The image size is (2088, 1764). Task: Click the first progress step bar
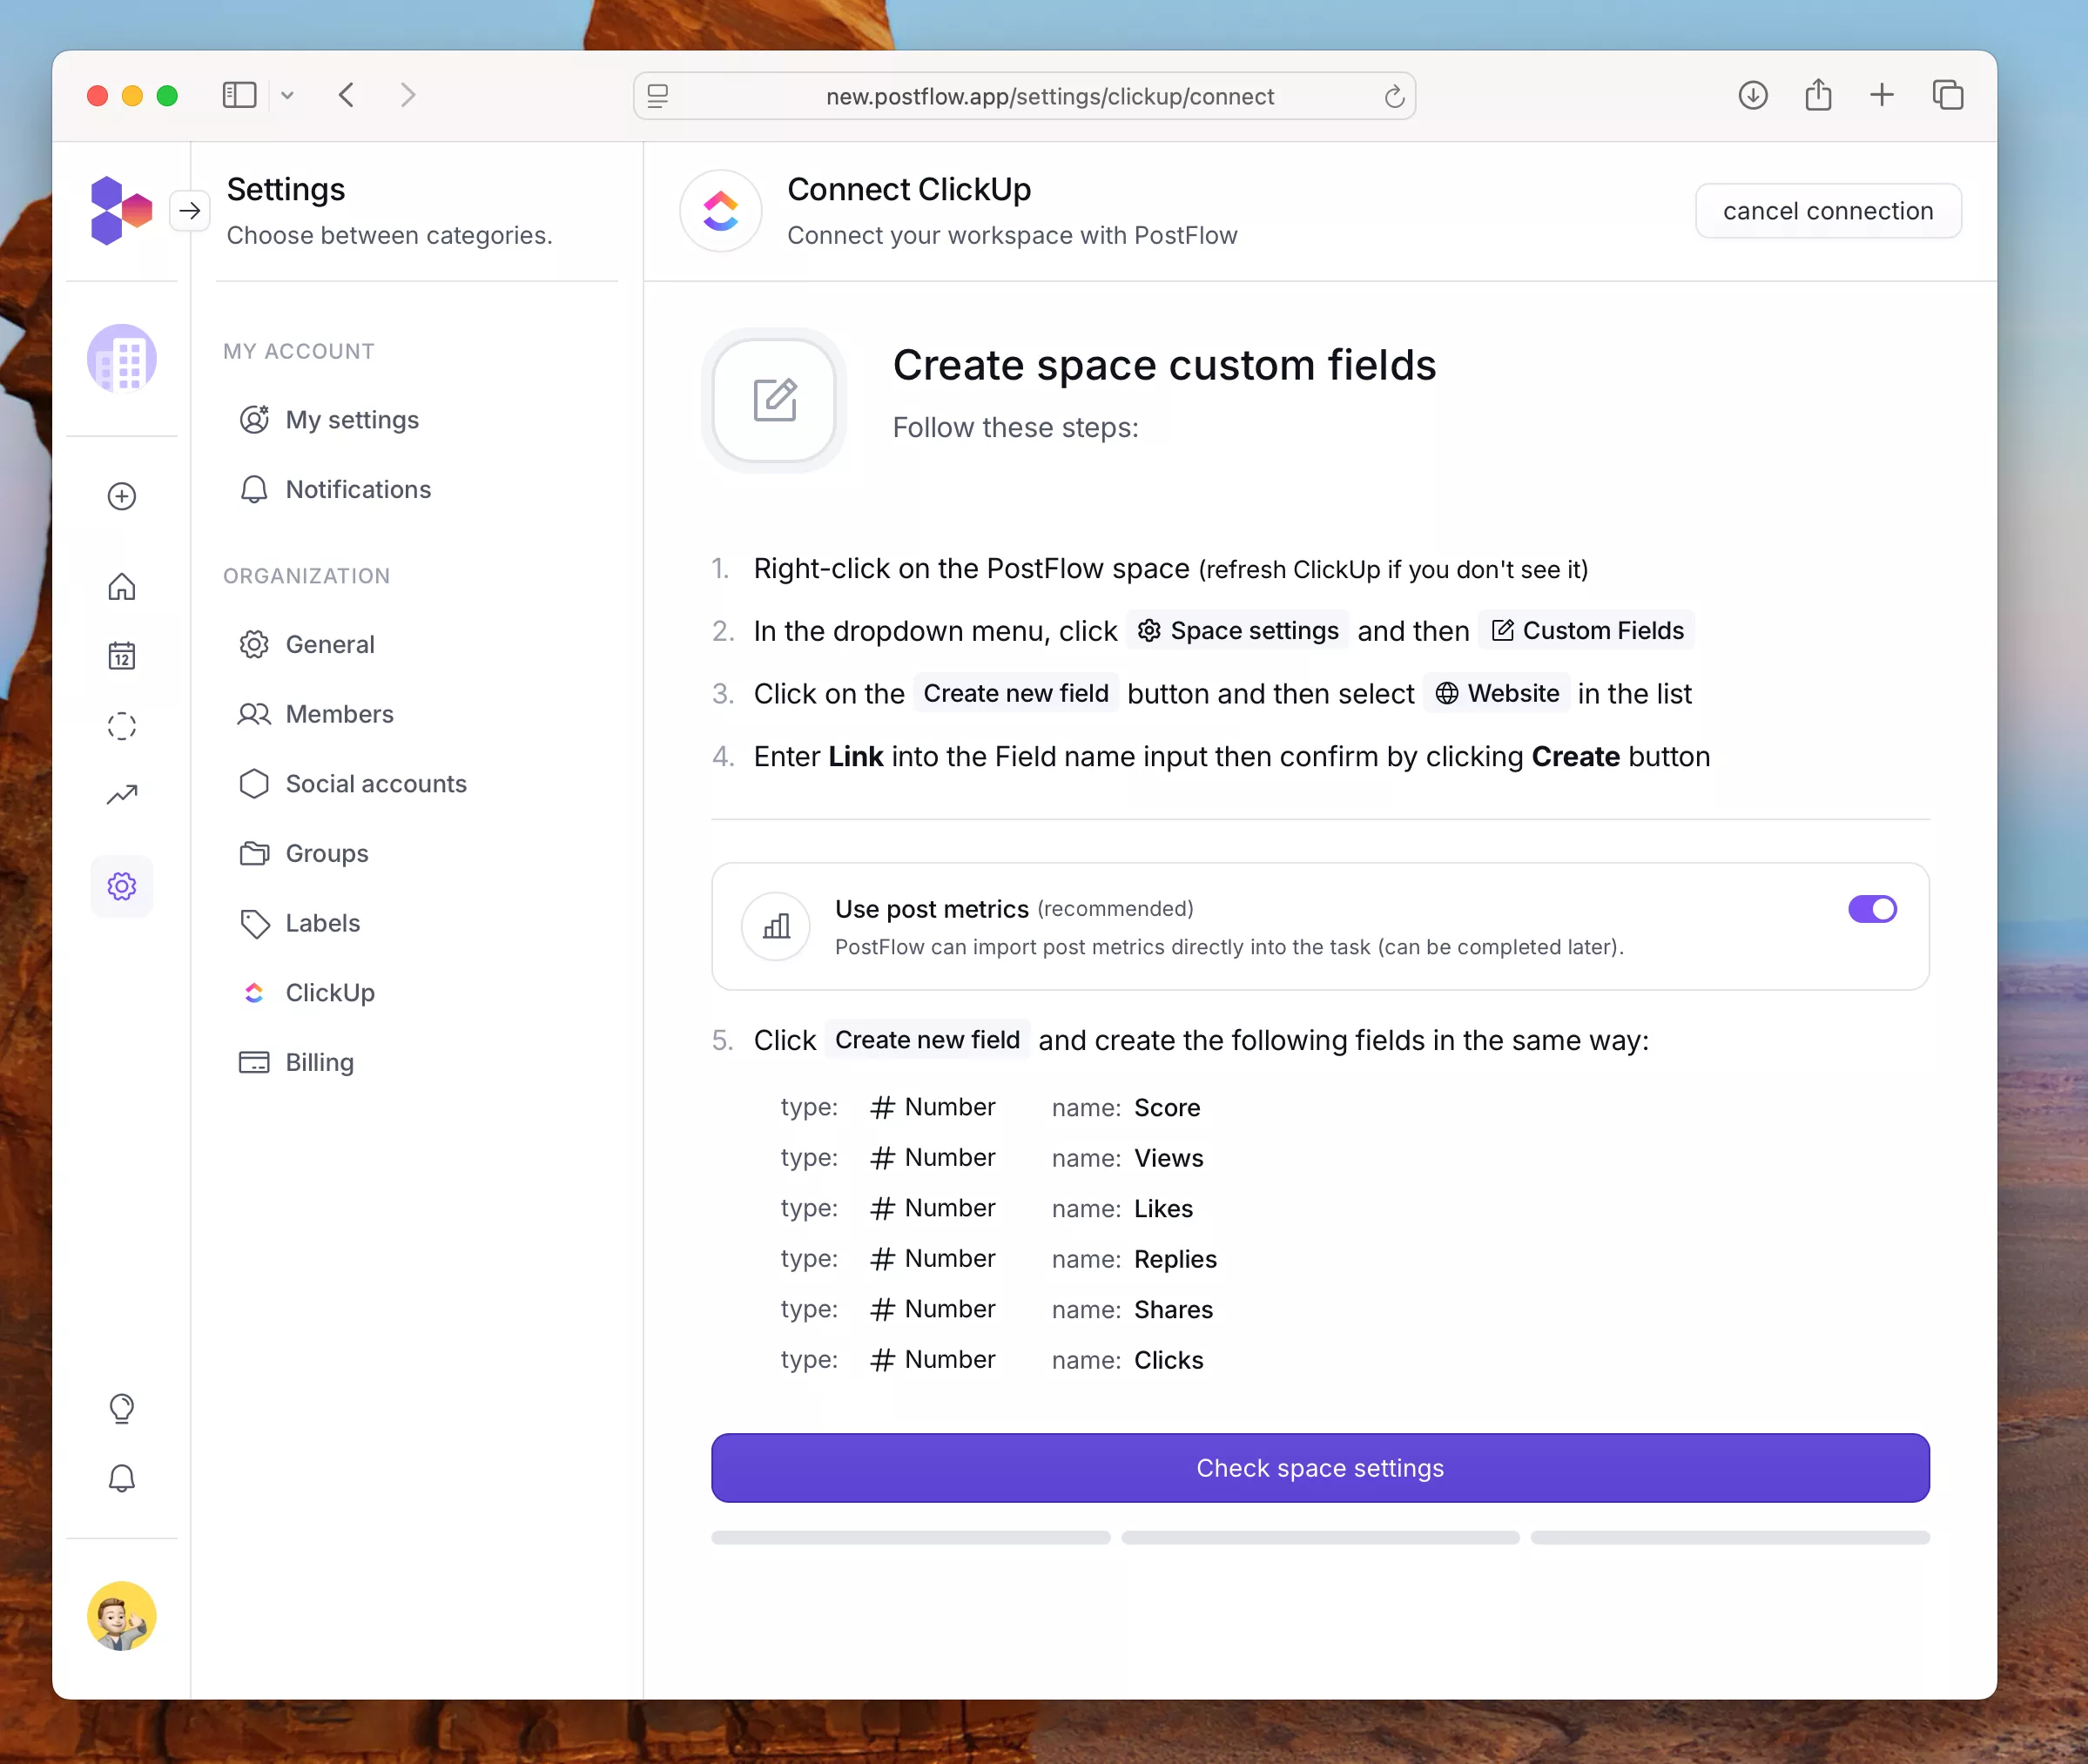[x=911, y=1538]
